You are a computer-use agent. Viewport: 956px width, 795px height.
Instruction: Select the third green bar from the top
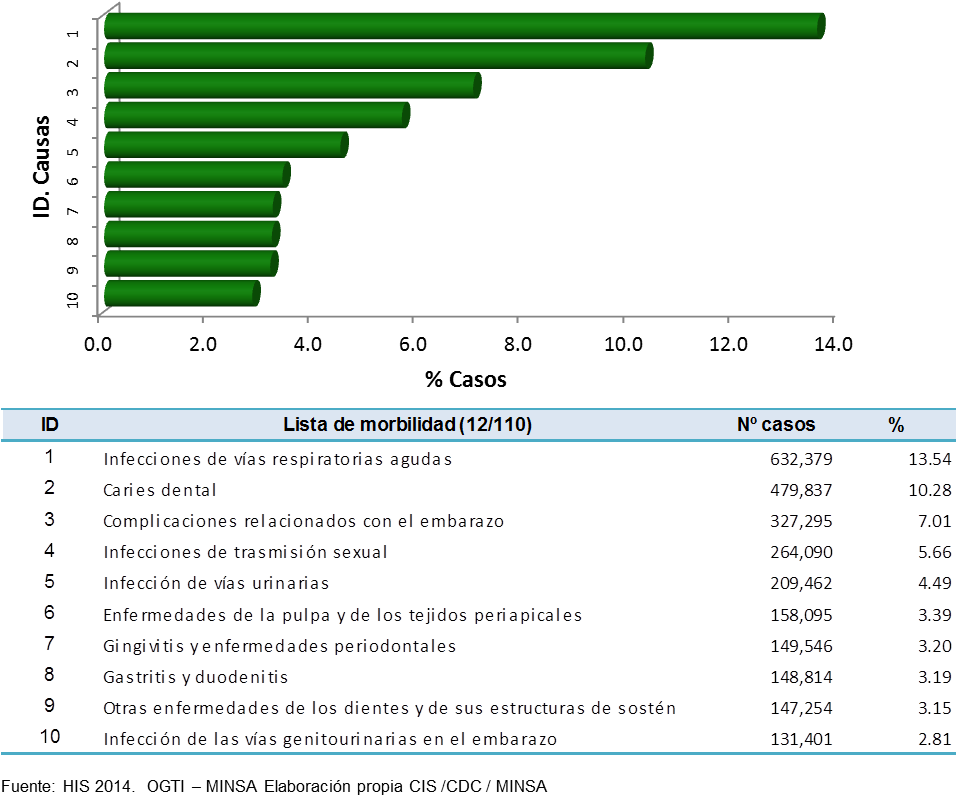click(292, 85)
